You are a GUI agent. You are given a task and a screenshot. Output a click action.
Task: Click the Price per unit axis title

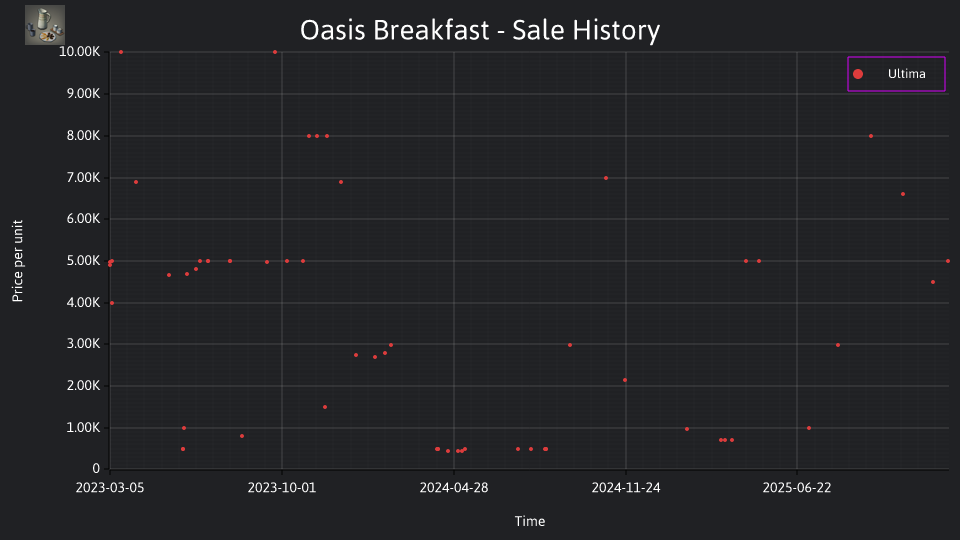point(18,261)
